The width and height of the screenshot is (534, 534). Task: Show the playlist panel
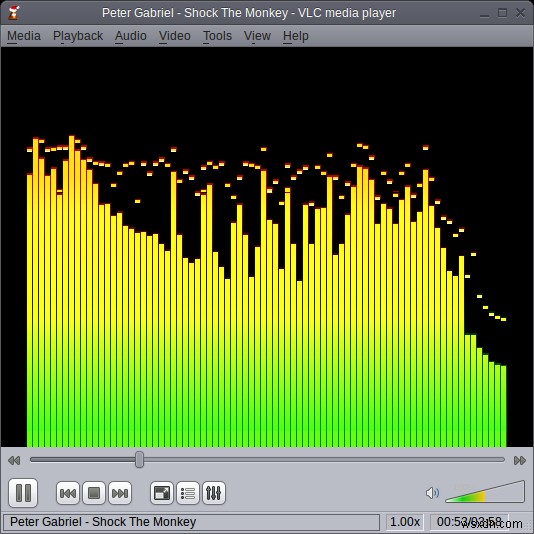pos(188,493)
